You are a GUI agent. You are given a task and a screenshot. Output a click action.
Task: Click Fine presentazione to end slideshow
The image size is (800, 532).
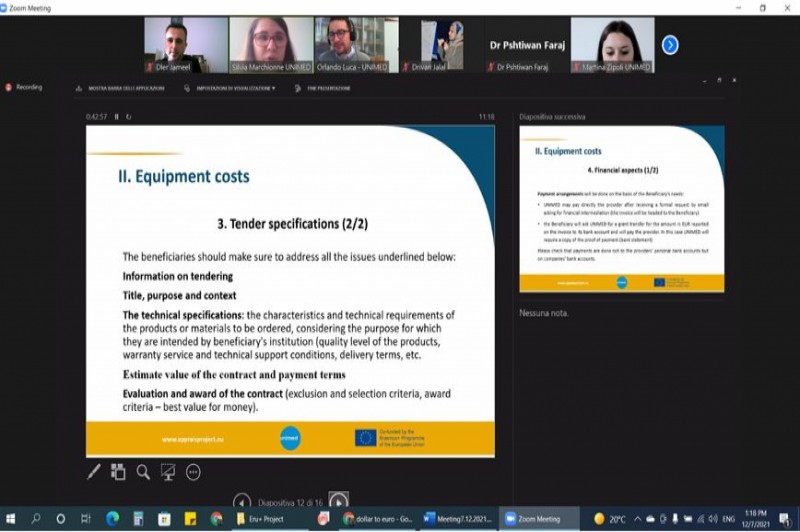click(x=326, y=88)
